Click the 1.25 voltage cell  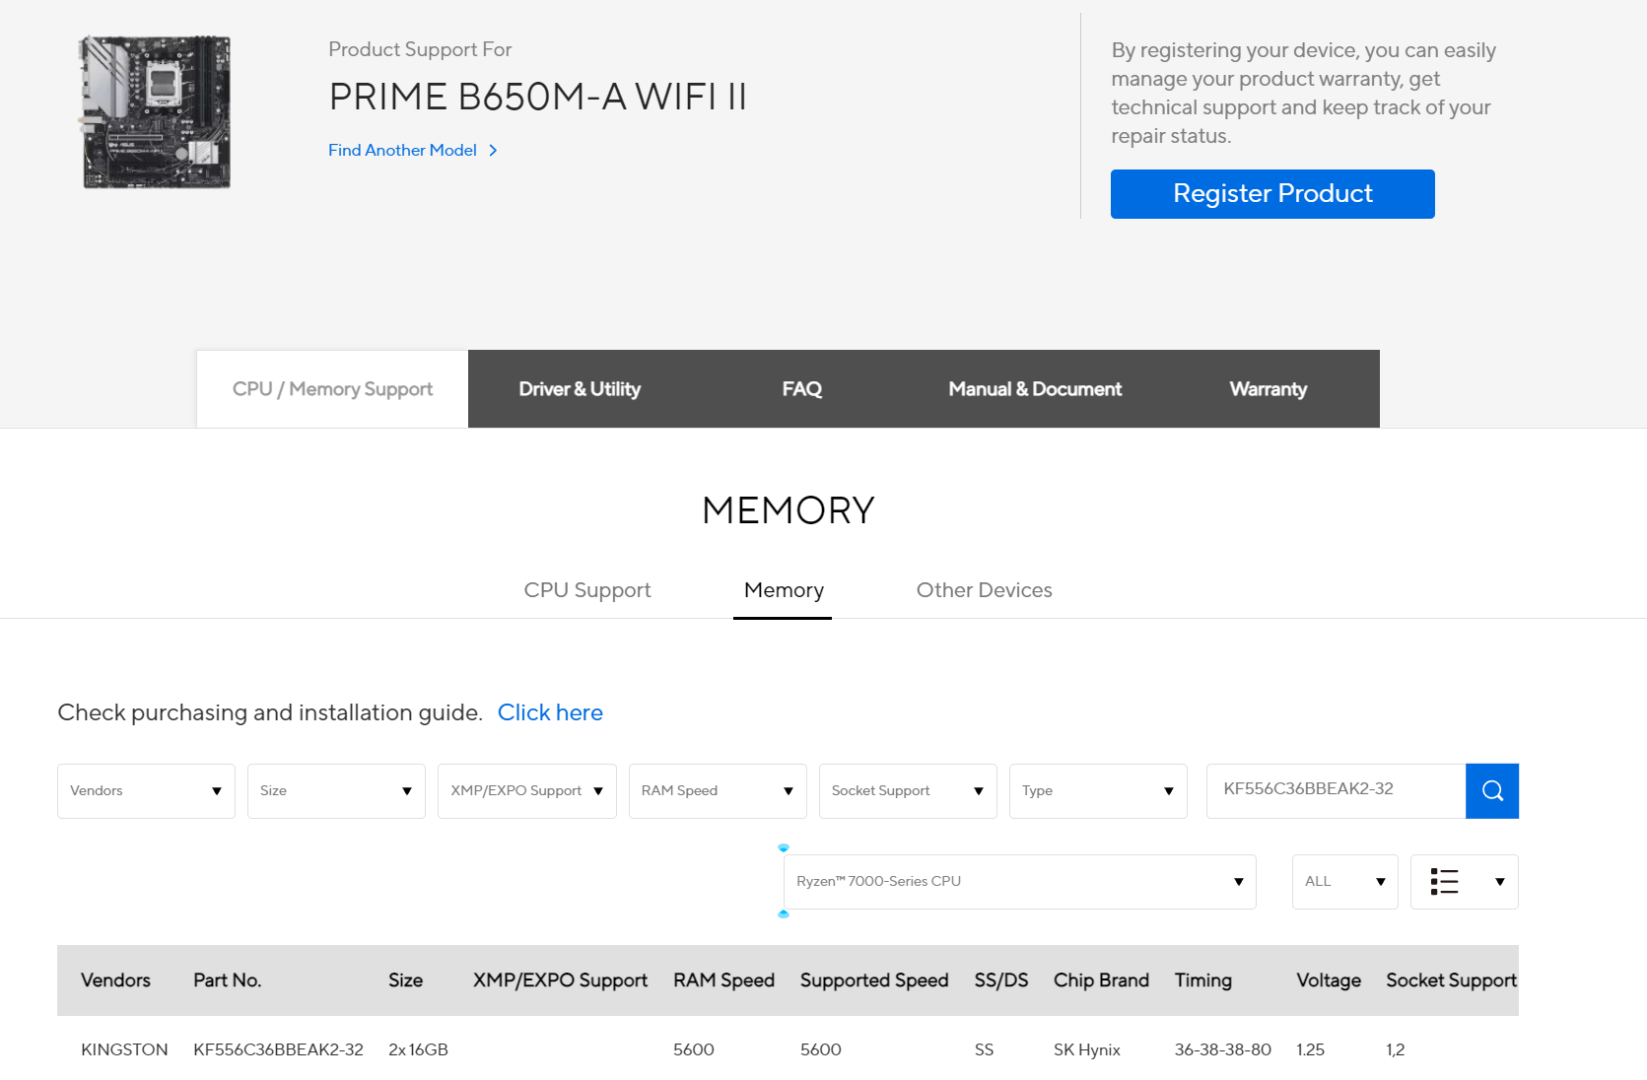[1310, 1049]
